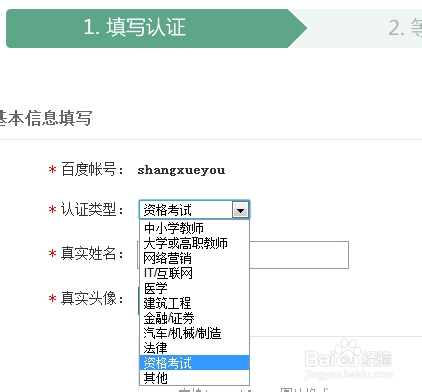Select 网络营销 in dropdown list

[x=194, y=258]
